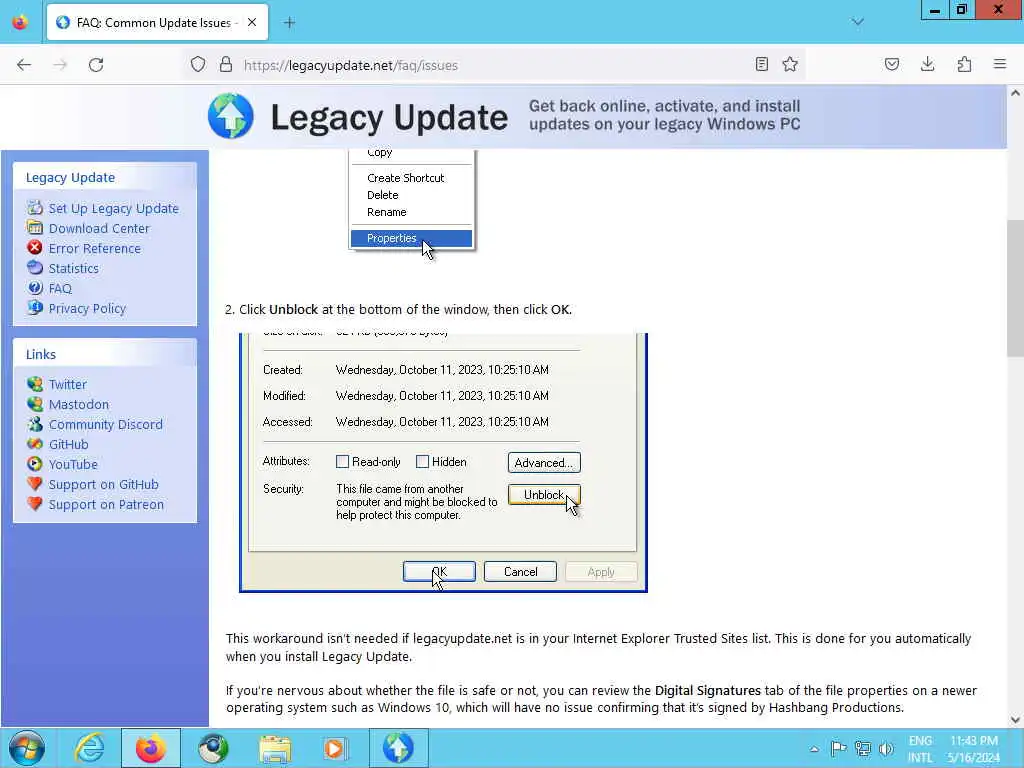This screenshot has width=1024, height=768.
Task: Click the Support on Patreon heart icon
Action: click(35, 504)
